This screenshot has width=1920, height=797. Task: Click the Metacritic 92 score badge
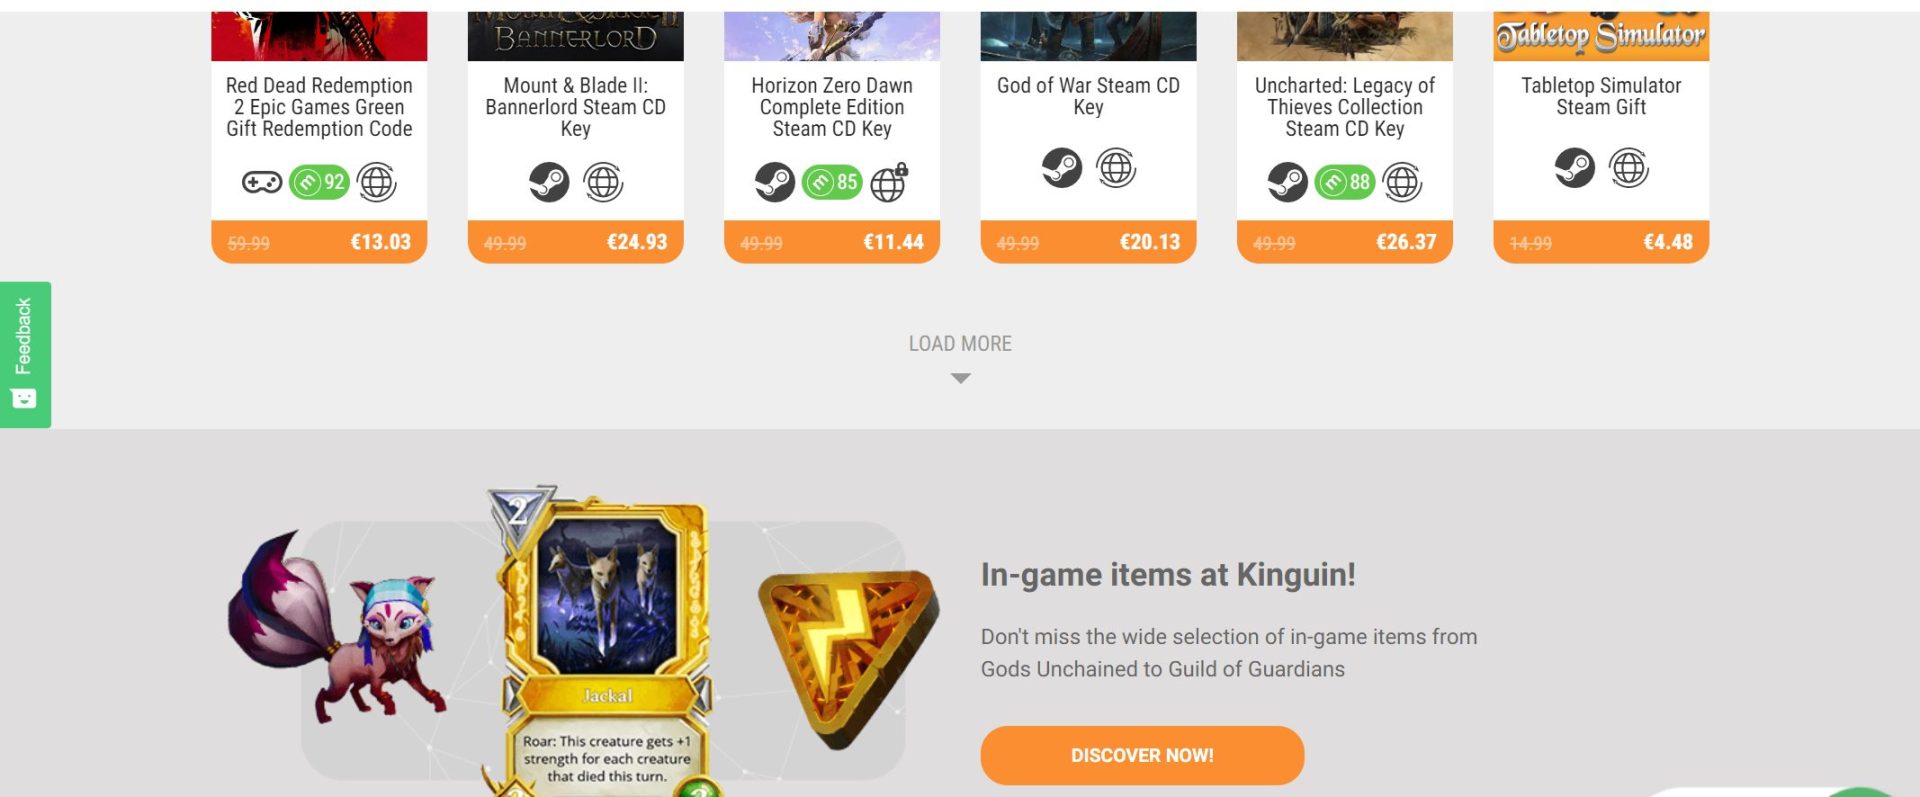pyautogui.click(x=319, y=182)
